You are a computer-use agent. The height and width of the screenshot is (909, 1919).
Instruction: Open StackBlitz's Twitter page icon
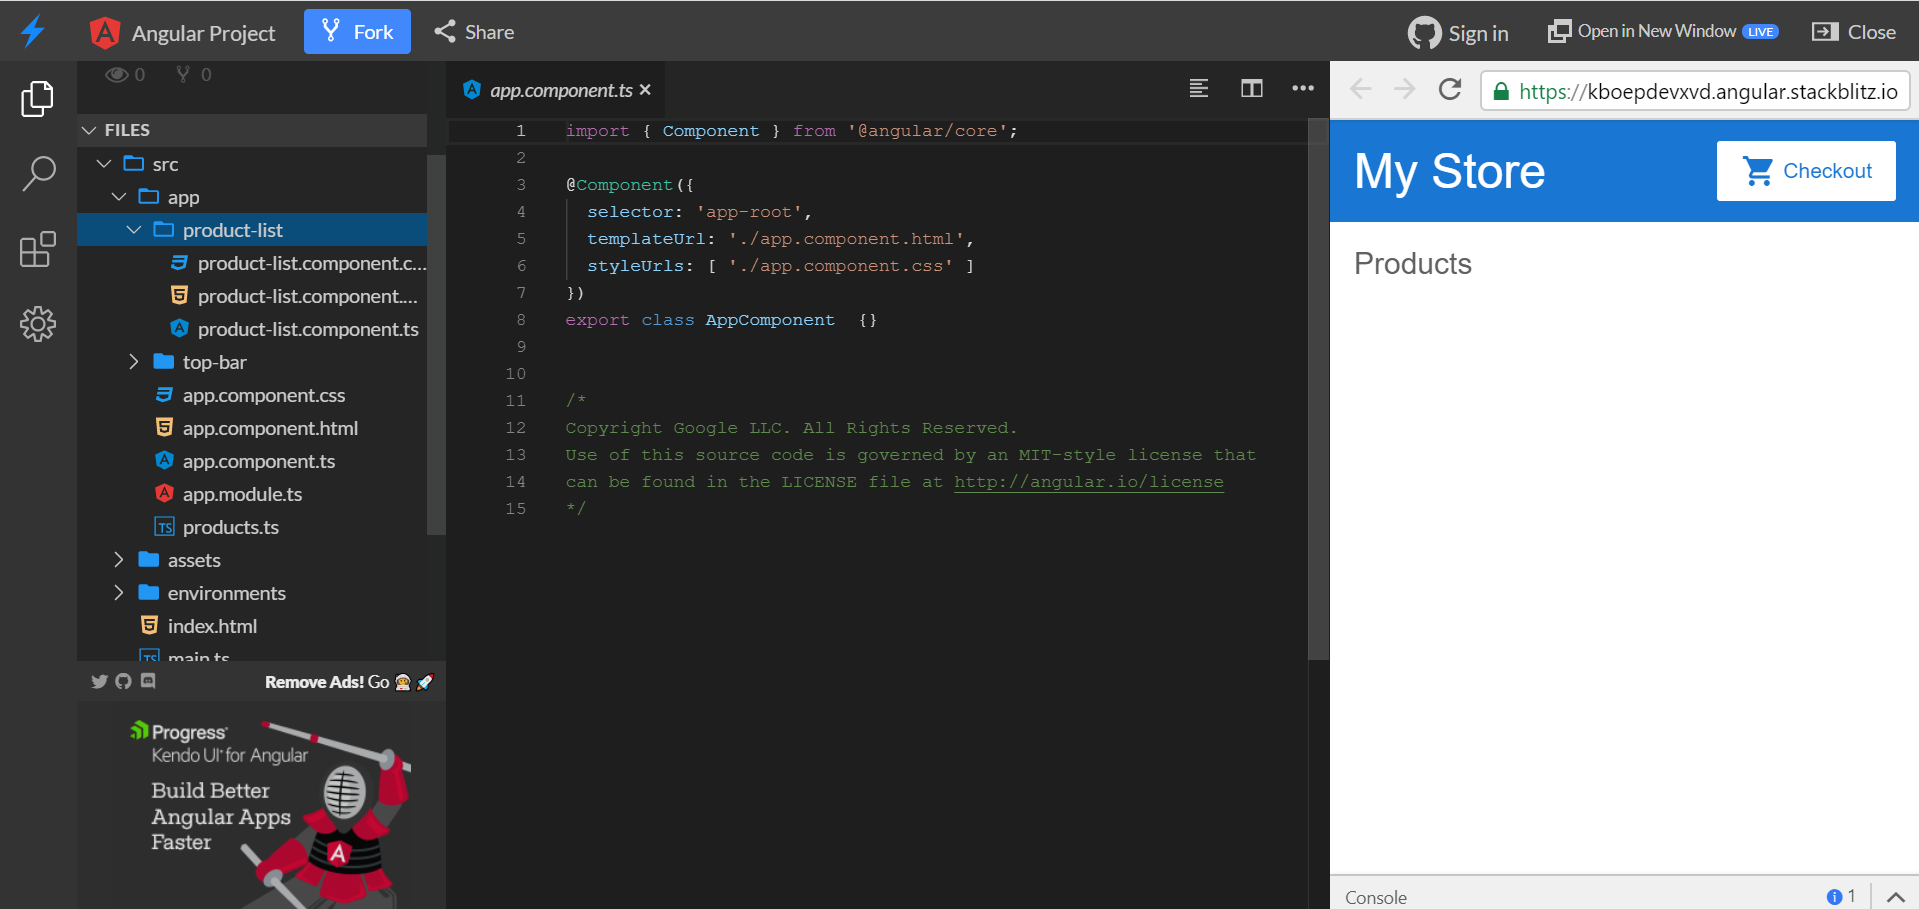click(x=99, y=681)
